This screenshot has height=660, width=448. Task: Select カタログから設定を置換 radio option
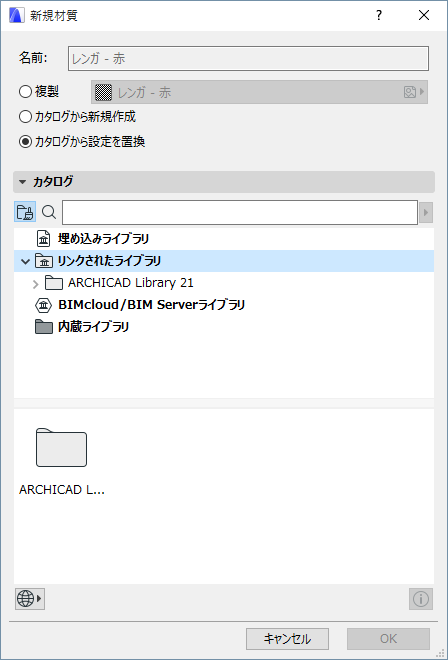click(26, 142)
